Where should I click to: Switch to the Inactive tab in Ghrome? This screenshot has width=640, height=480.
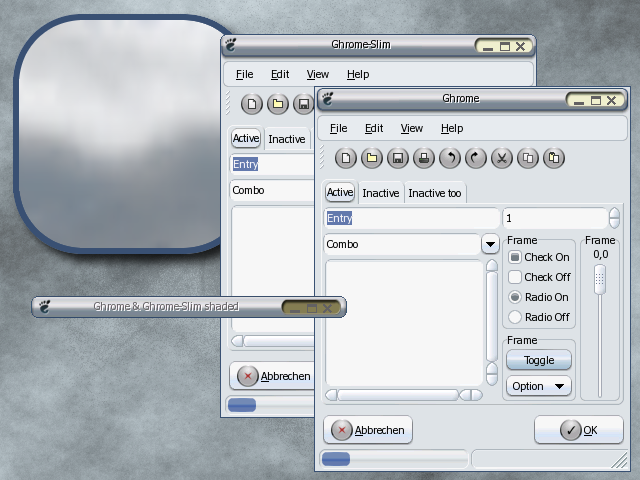(381, 193)
